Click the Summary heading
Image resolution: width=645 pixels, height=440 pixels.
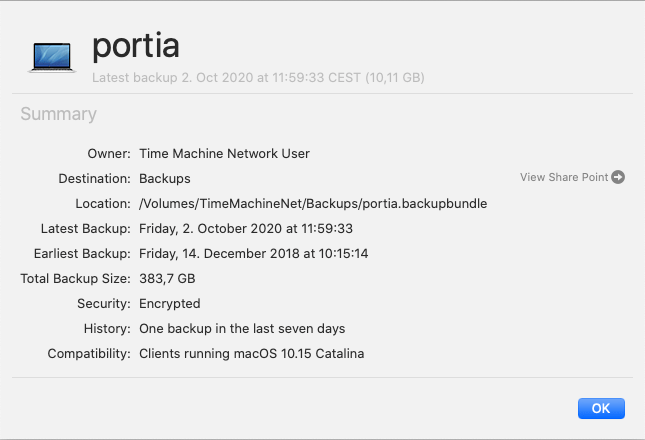point(58,114)
